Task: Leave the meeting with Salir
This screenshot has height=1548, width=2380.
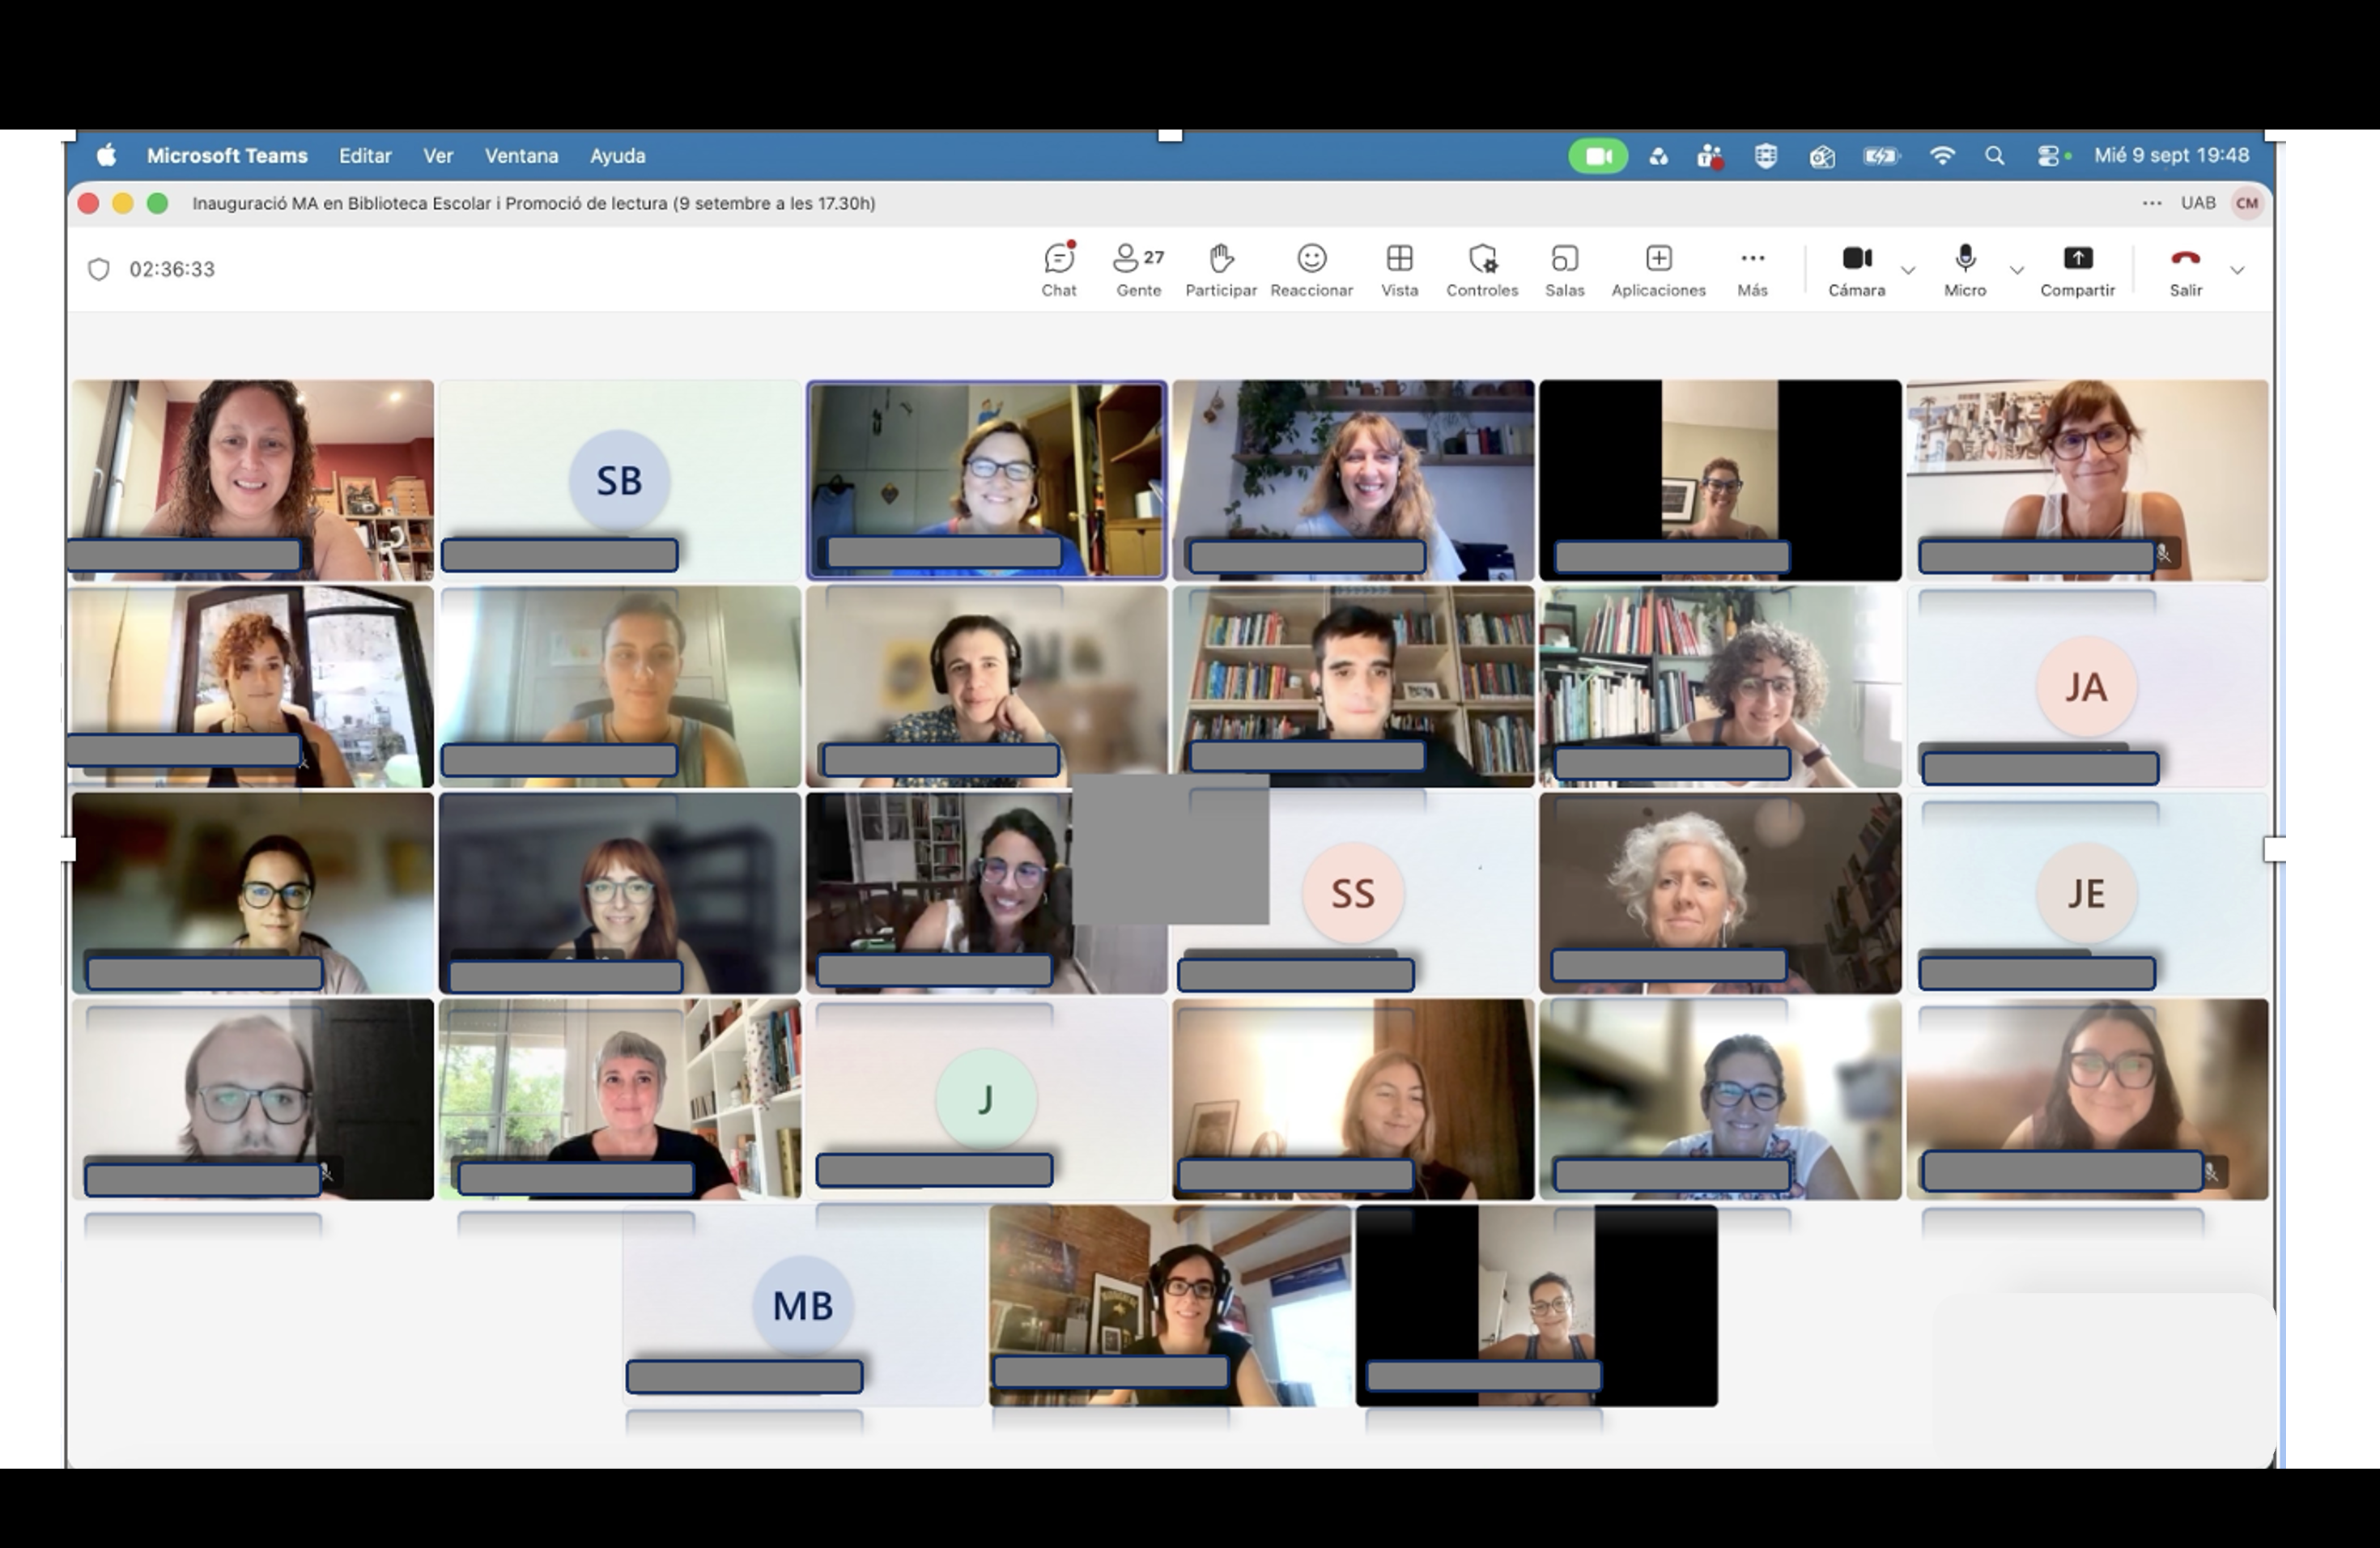Action: click(x=2185, y=270)
